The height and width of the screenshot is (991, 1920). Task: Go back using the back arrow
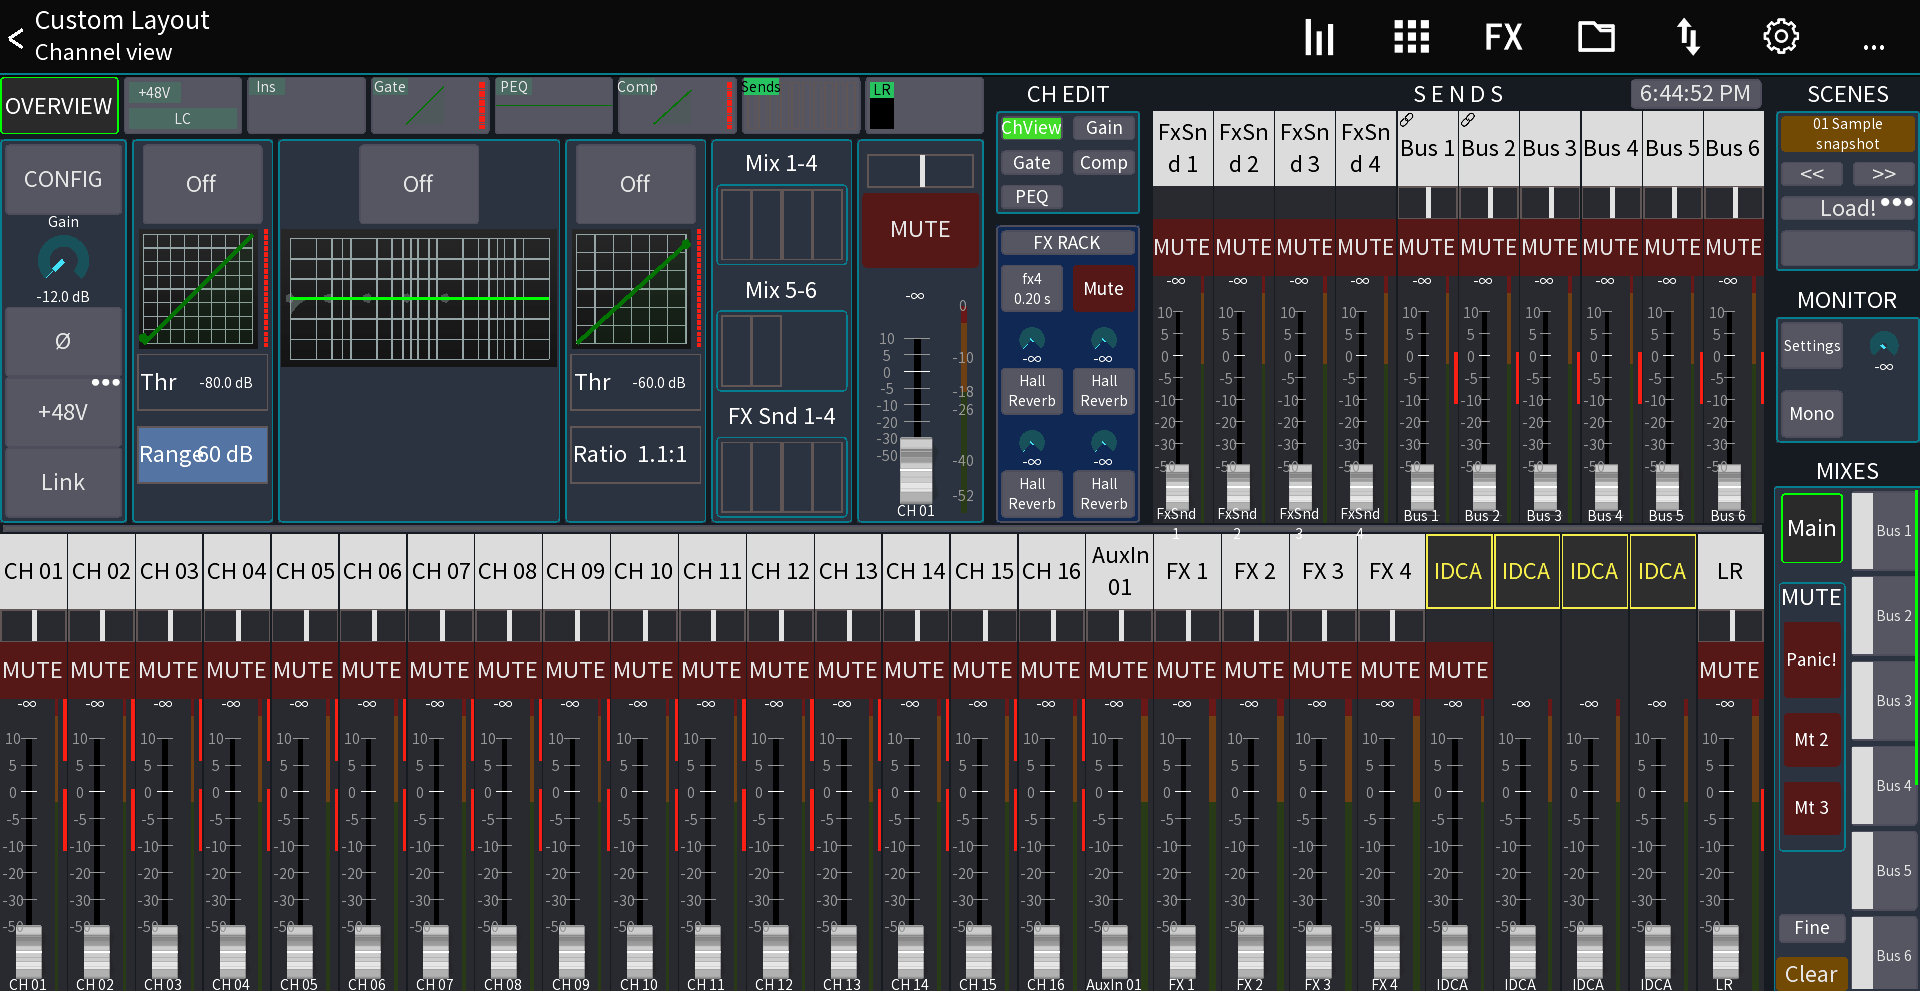coord(16,37)
